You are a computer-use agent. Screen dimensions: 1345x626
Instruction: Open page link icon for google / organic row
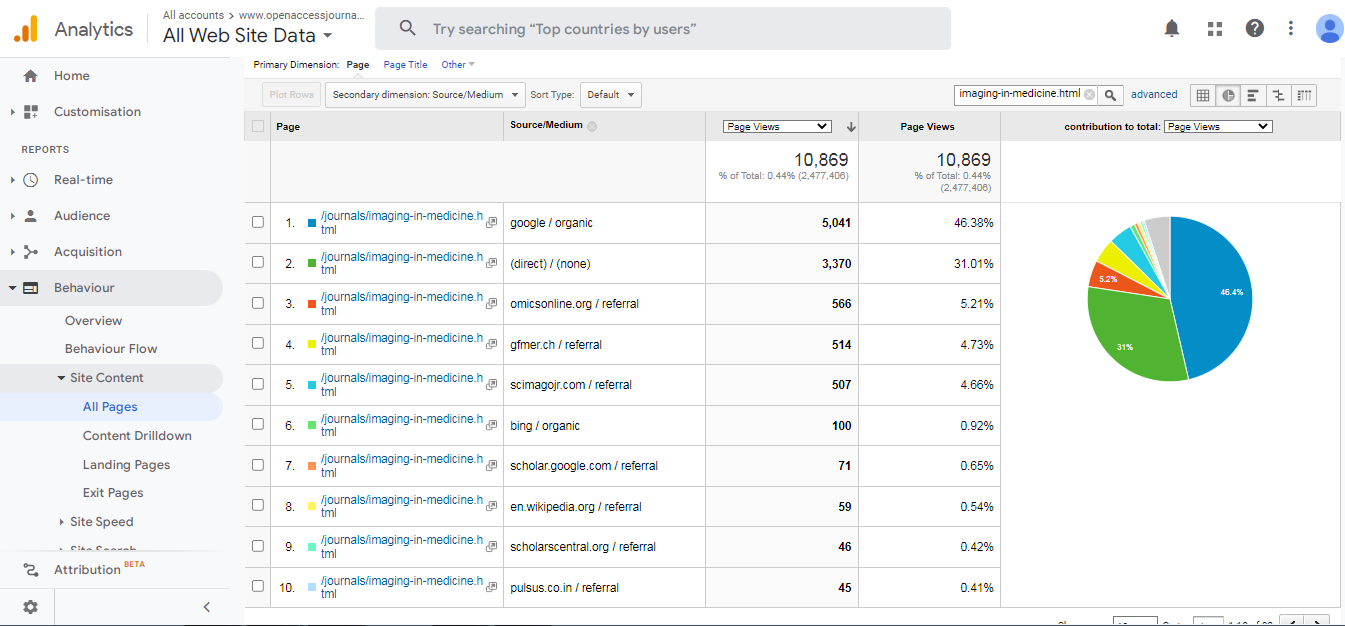pos(491,223)
